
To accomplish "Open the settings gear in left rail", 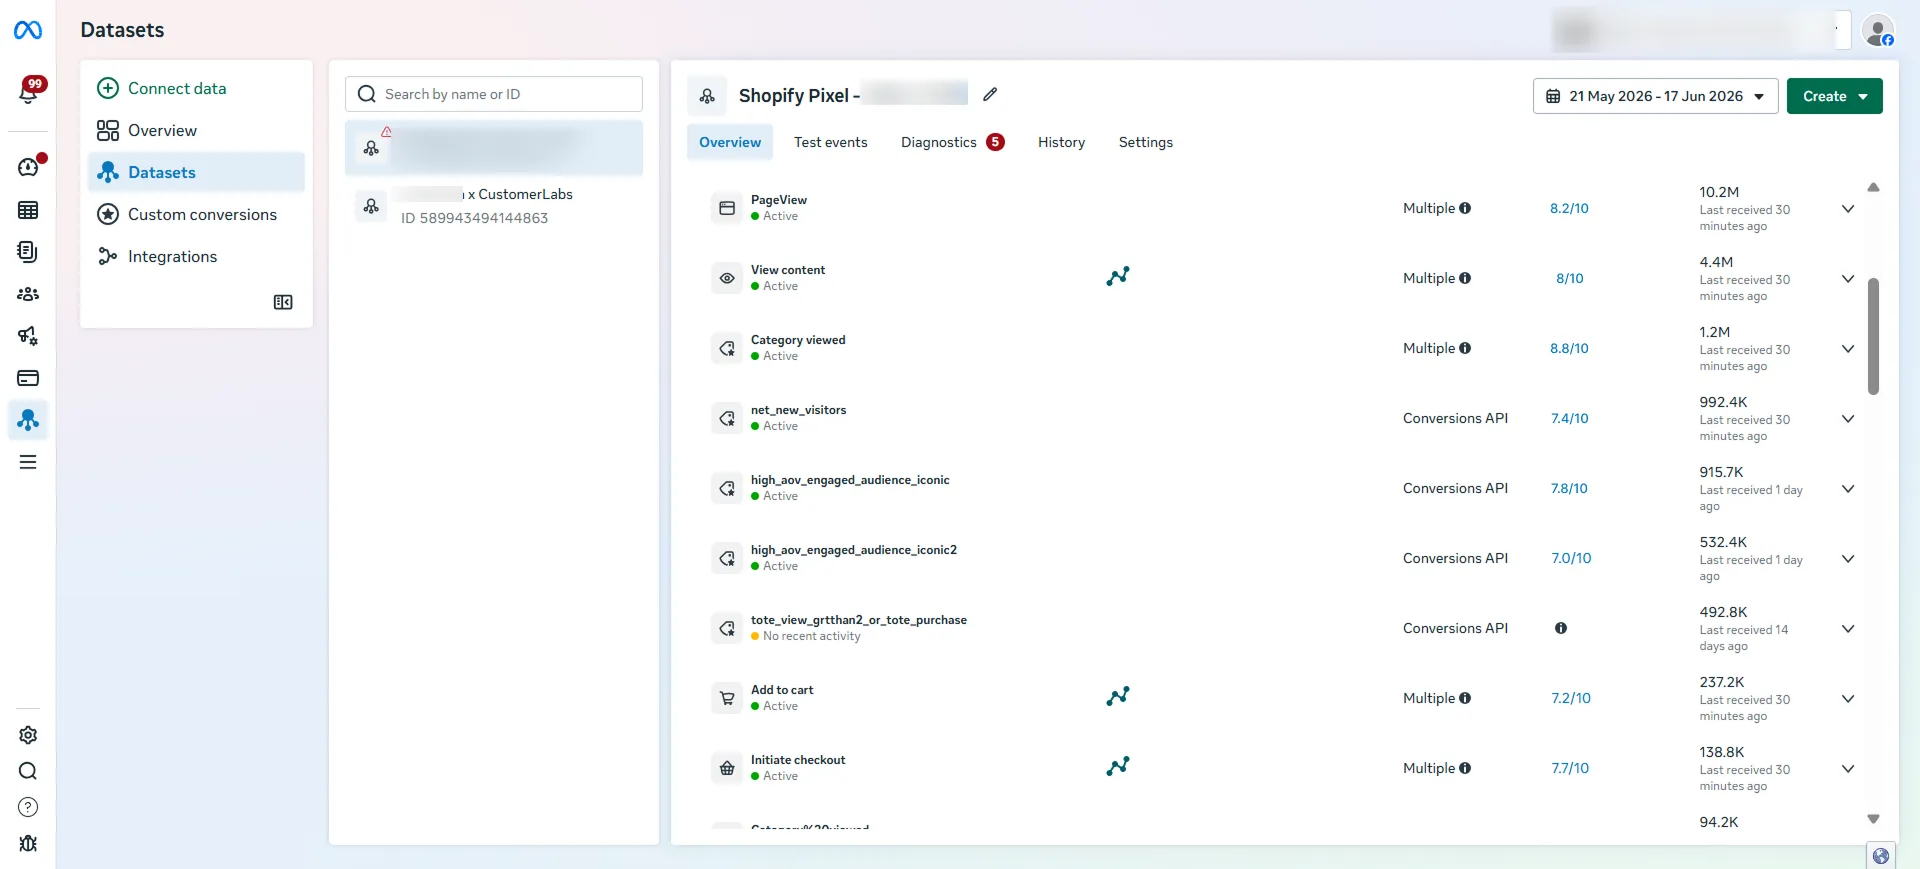I will tap(28, 735).
